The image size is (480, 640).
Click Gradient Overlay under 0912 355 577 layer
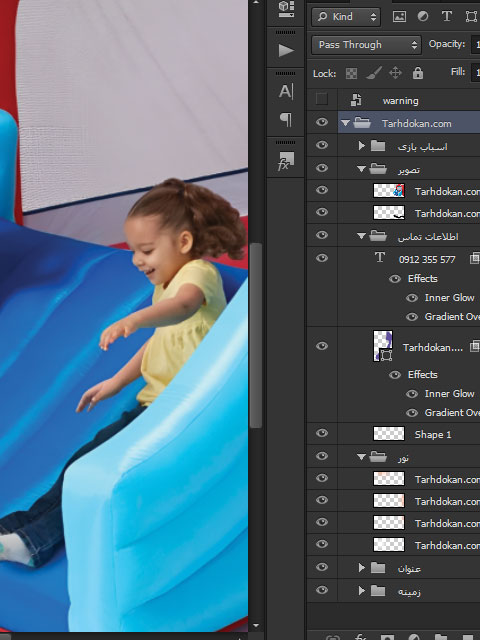click(x=452, y=316)
